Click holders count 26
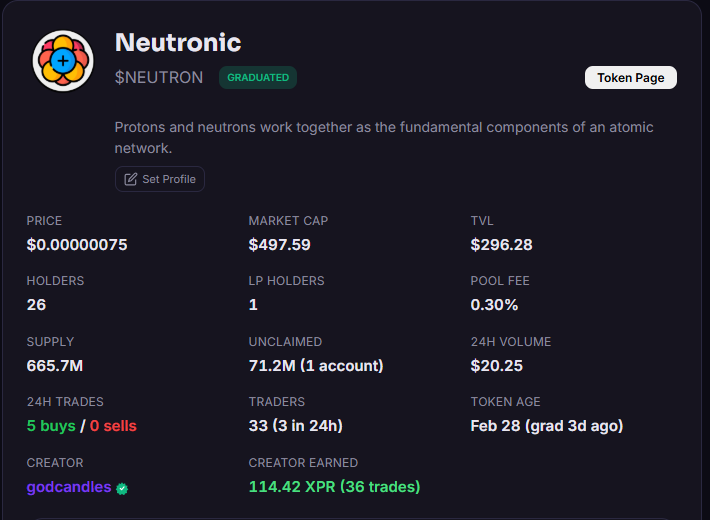The image size is (710, 520). click(36, 305)
